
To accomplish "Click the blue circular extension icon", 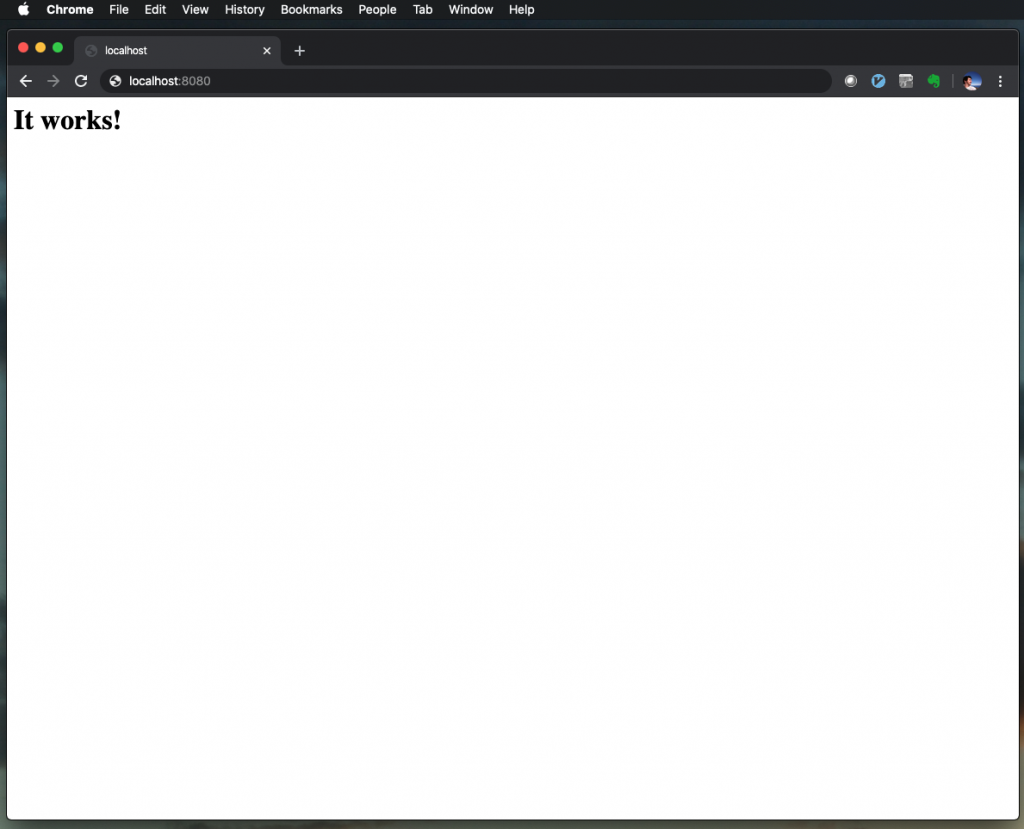I will 878,81.
